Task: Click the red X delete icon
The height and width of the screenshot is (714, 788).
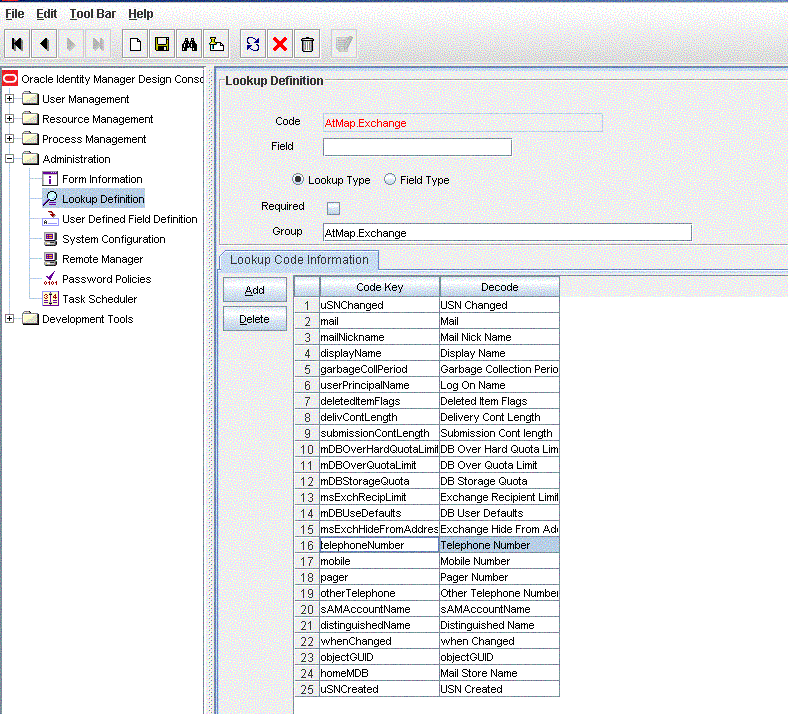Action: coord(280,44)
